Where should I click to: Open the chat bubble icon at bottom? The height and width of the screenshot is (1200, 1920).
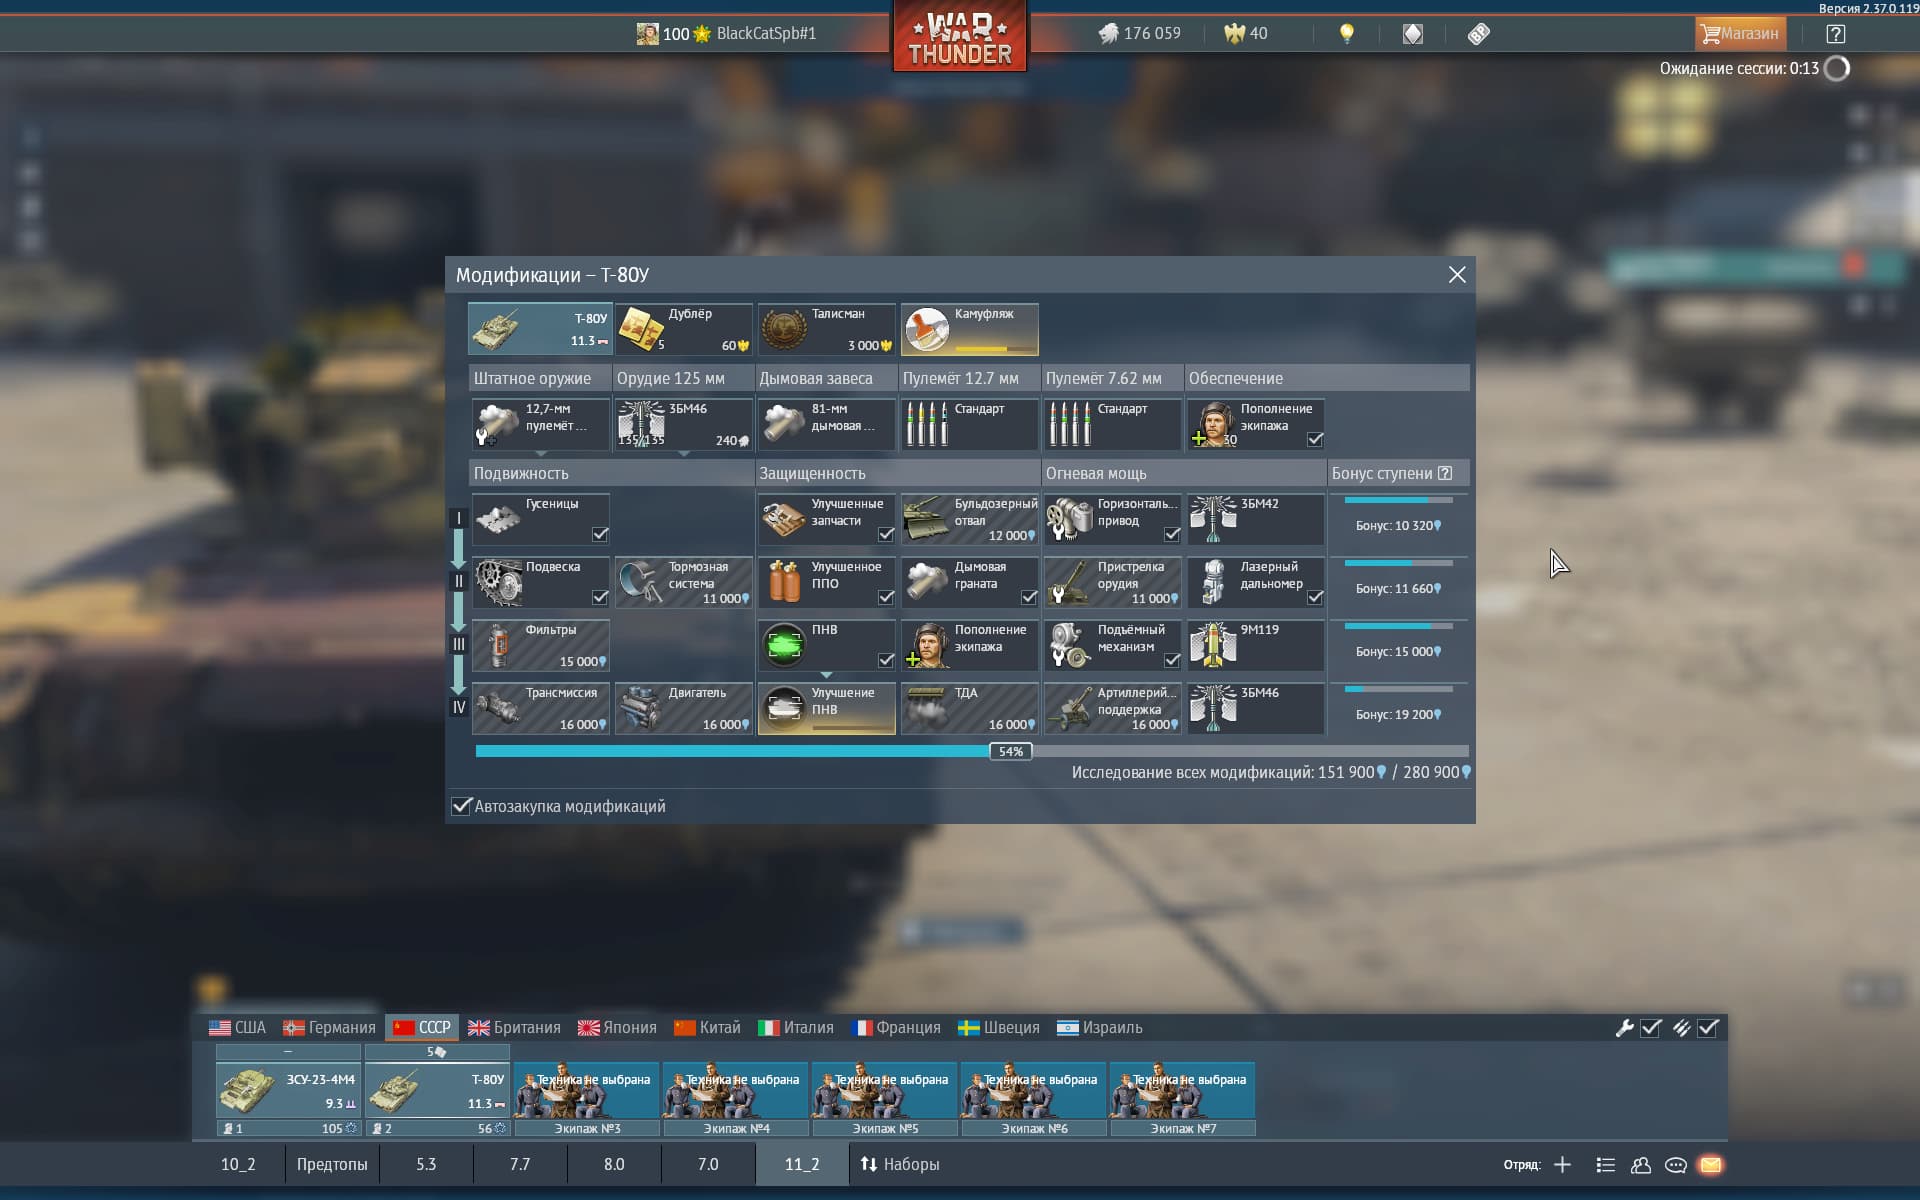point(1675,1165)
